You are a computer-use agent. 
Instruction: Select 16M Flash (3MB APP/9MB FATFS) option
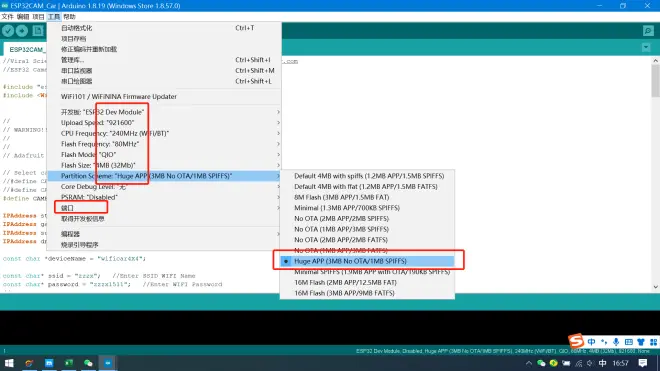tap(367, 293)
